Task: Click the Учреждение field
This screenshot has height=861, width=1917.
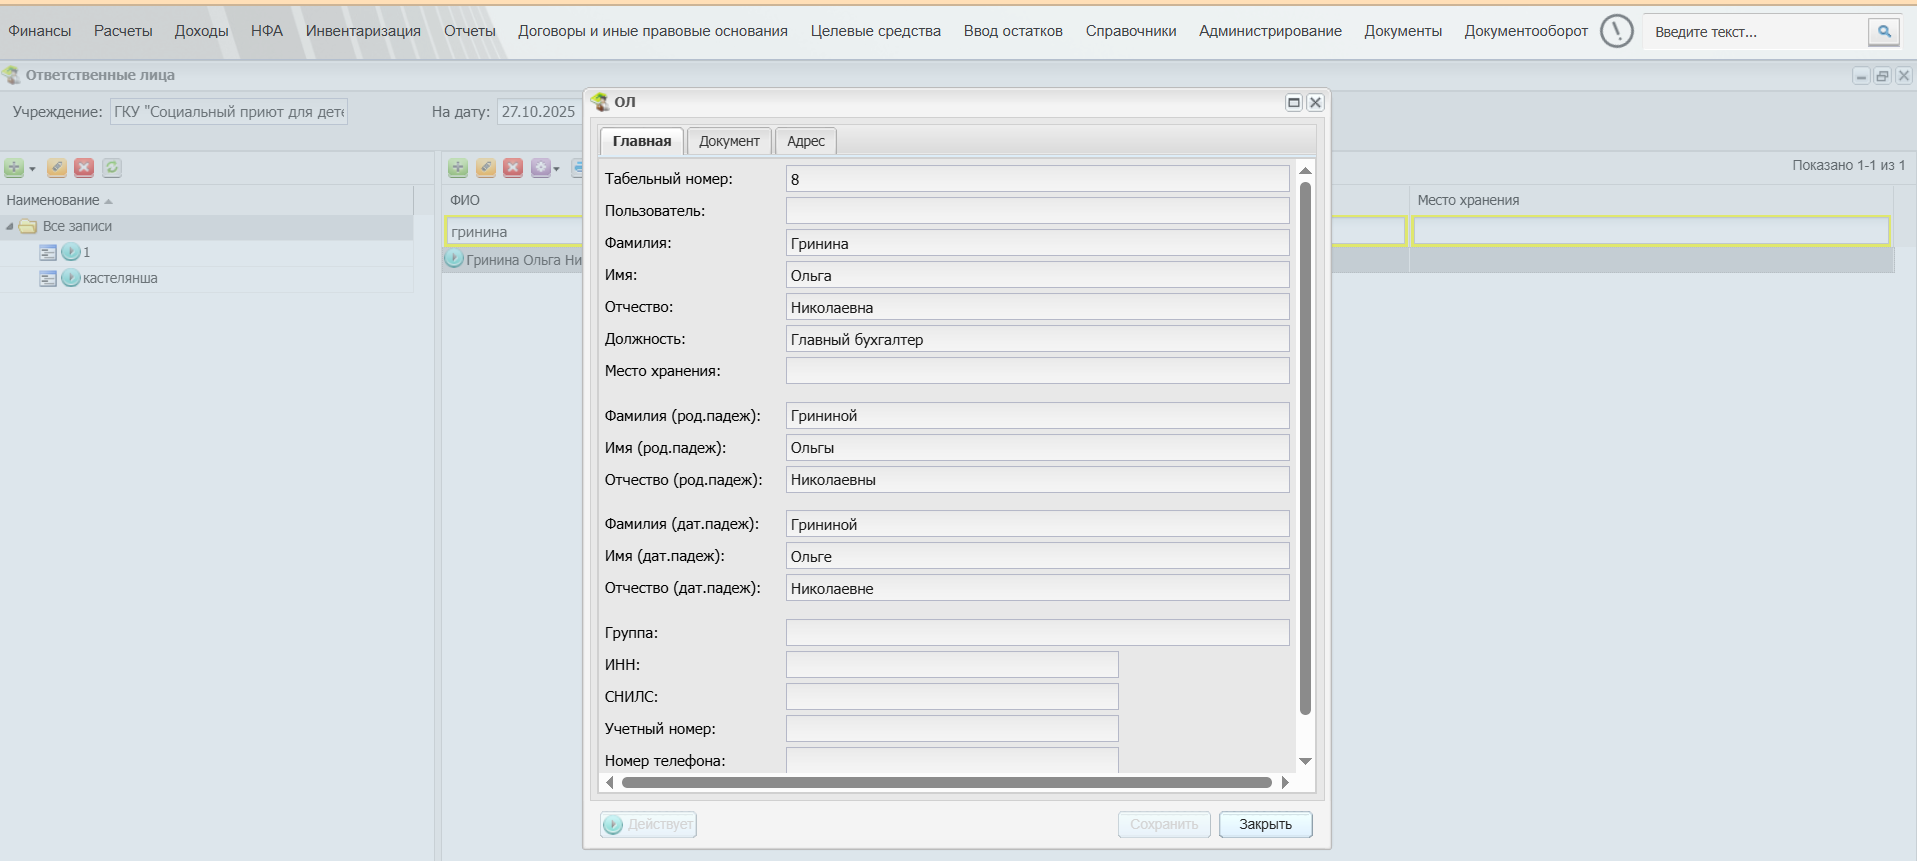Action: [229, 112]
